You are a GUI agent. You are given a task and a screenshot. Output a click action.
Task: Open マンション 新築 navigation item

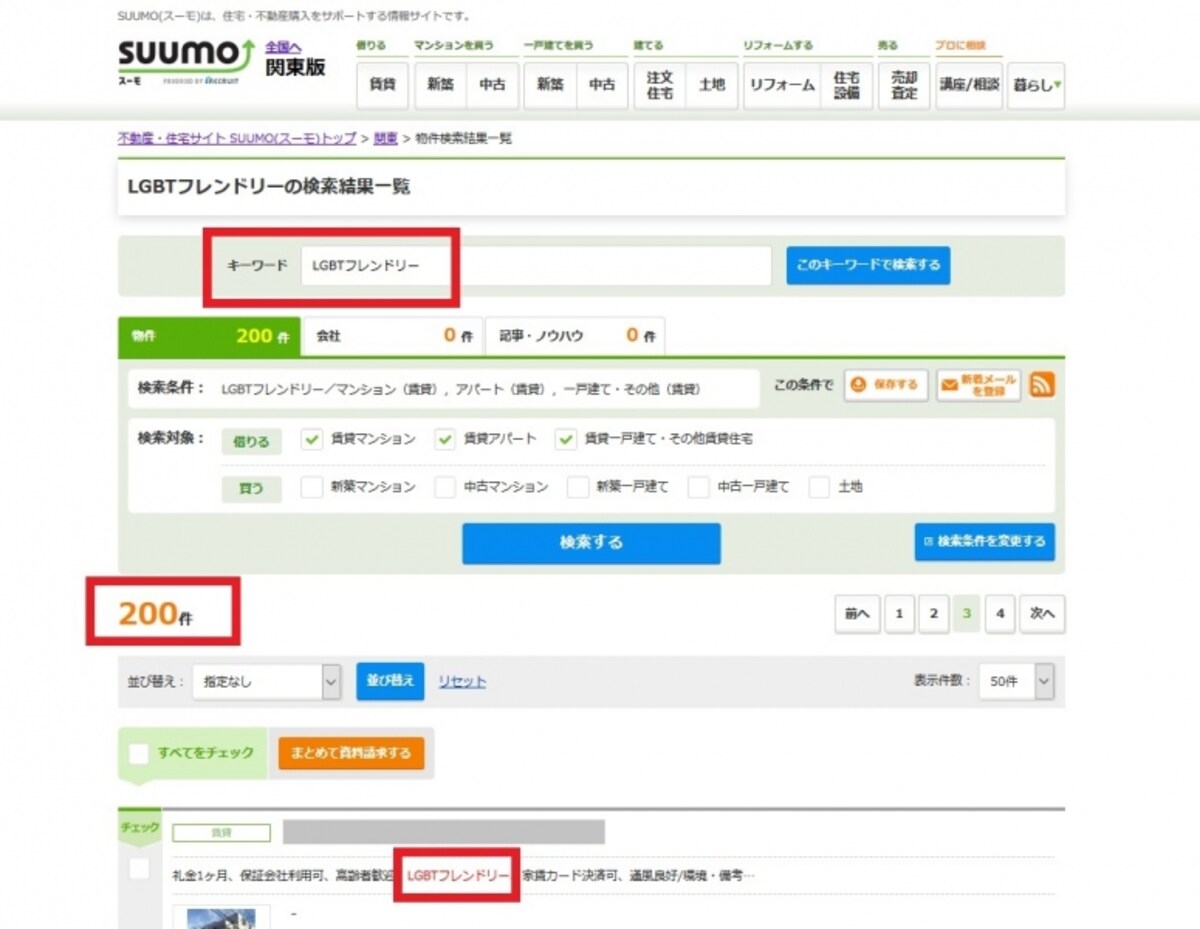[440, 85]
